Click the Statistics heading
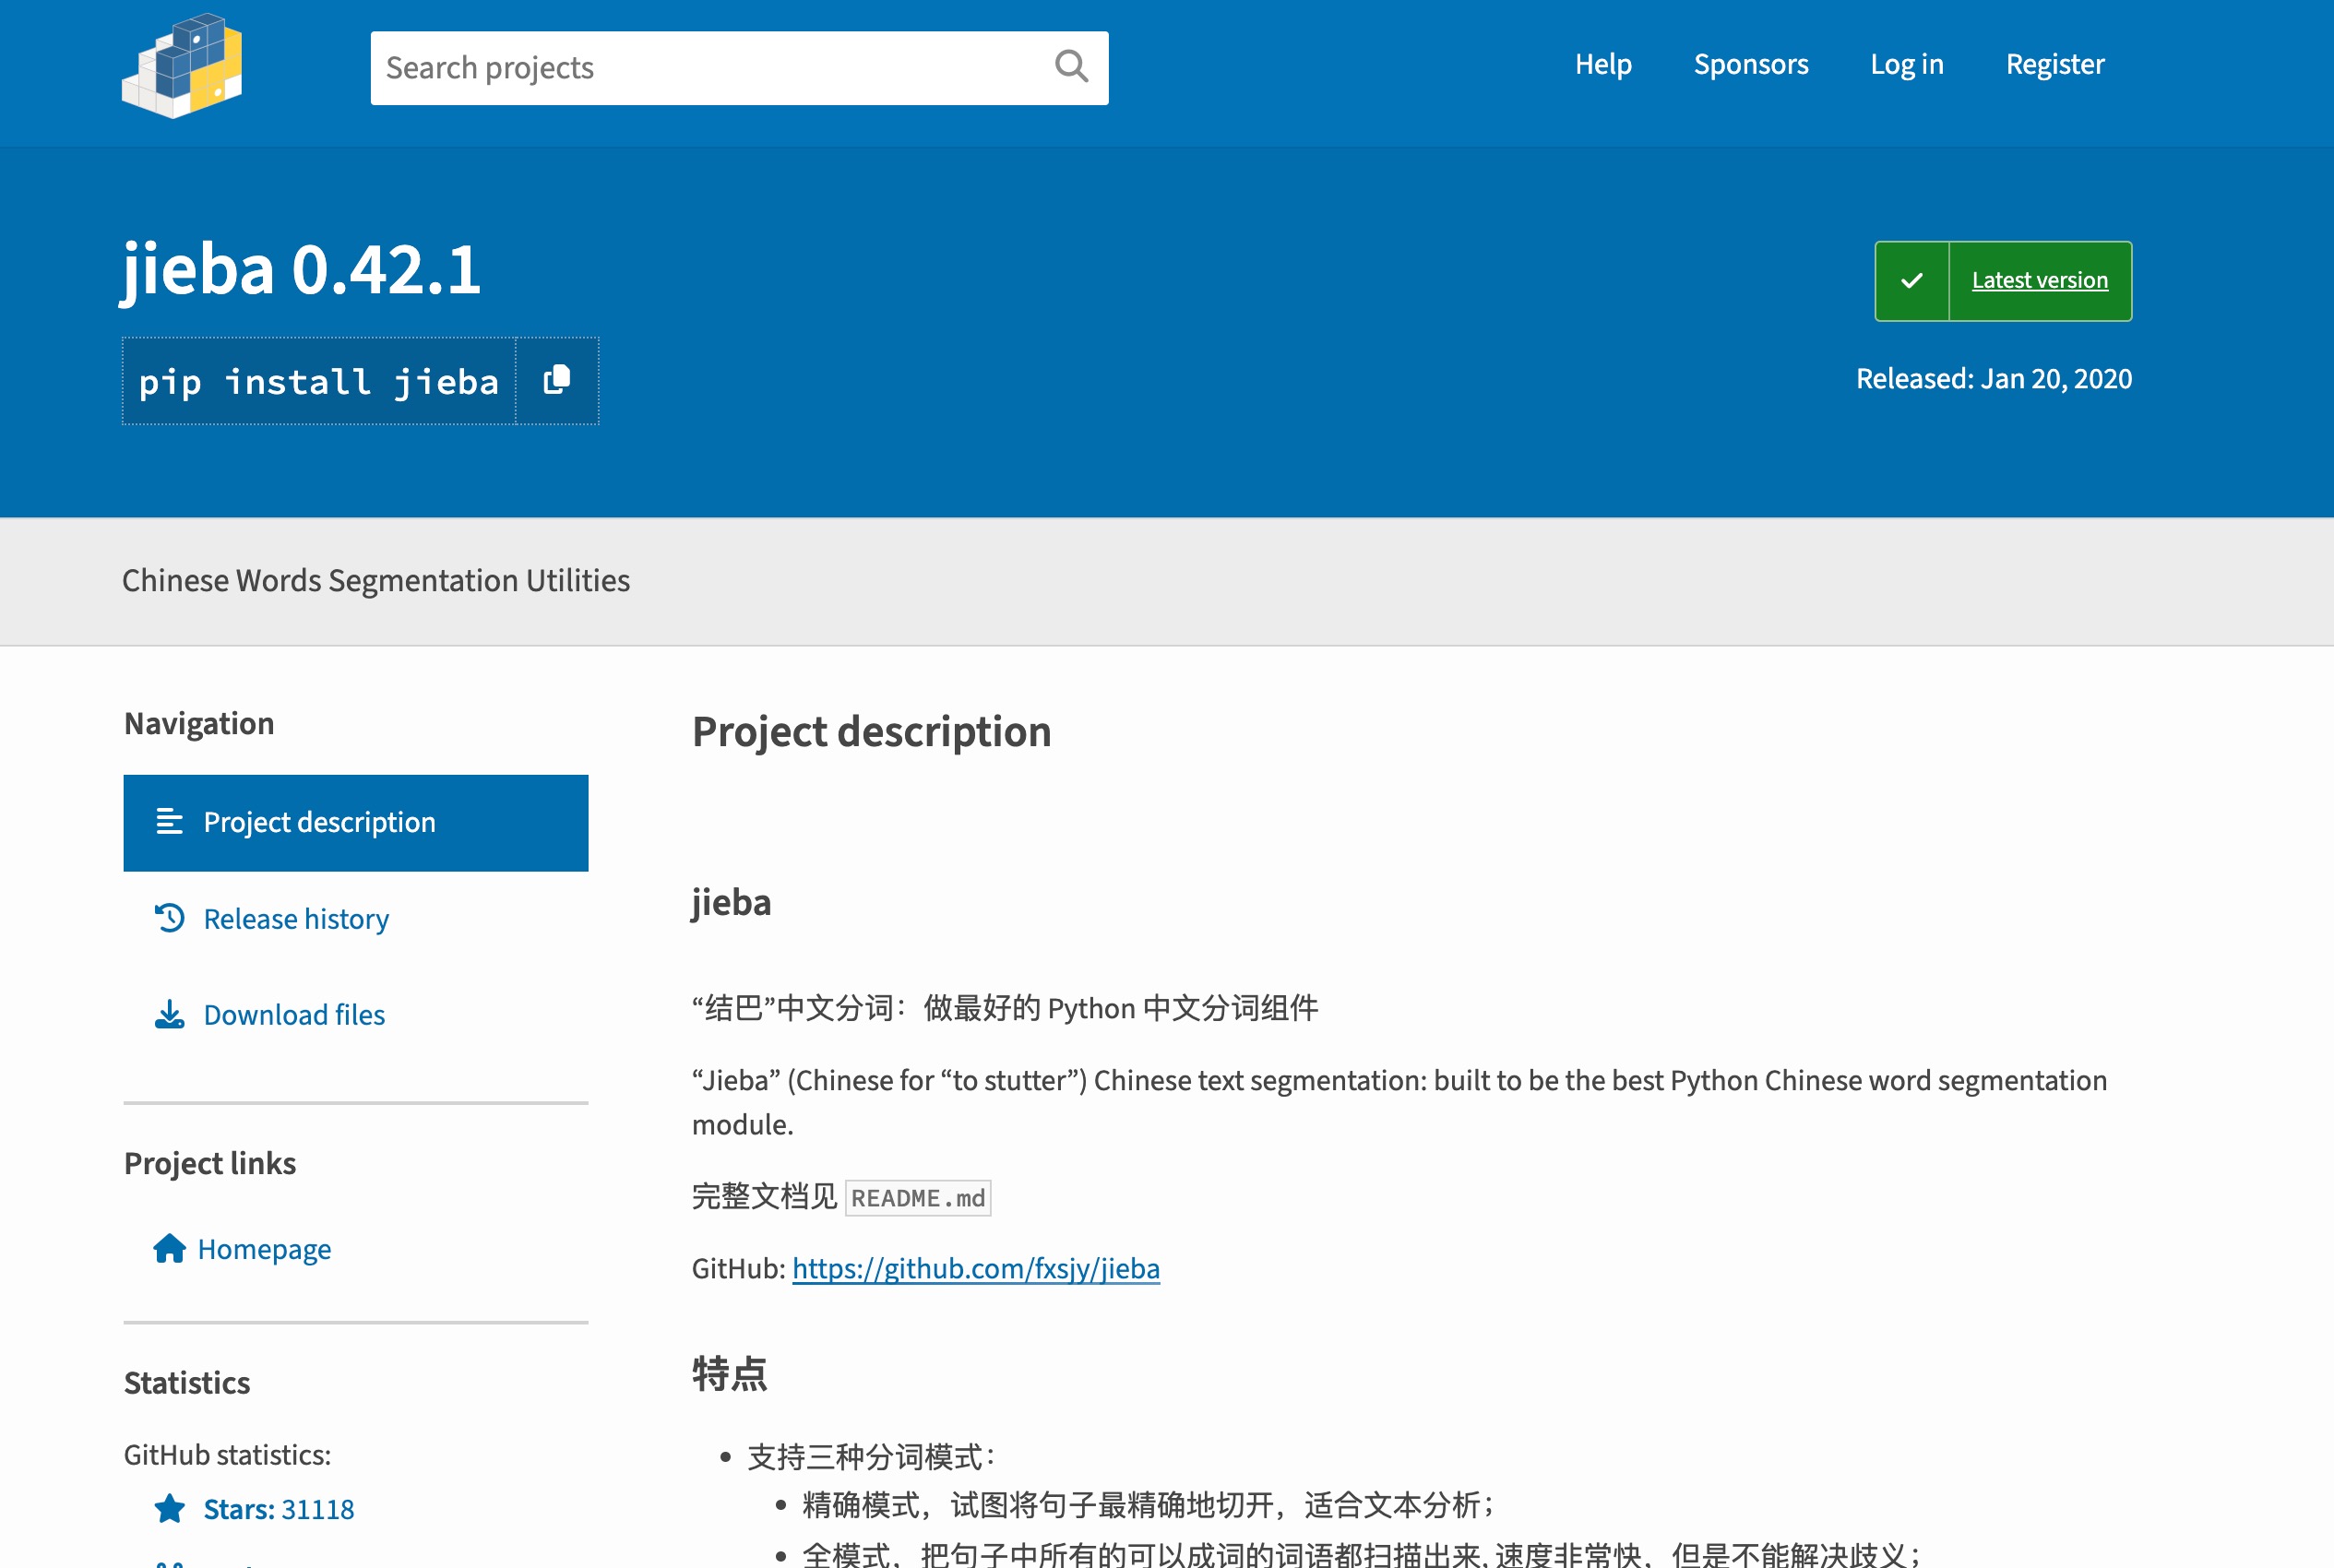This screenshot has width=2334, height=1568. point(187,1382)
